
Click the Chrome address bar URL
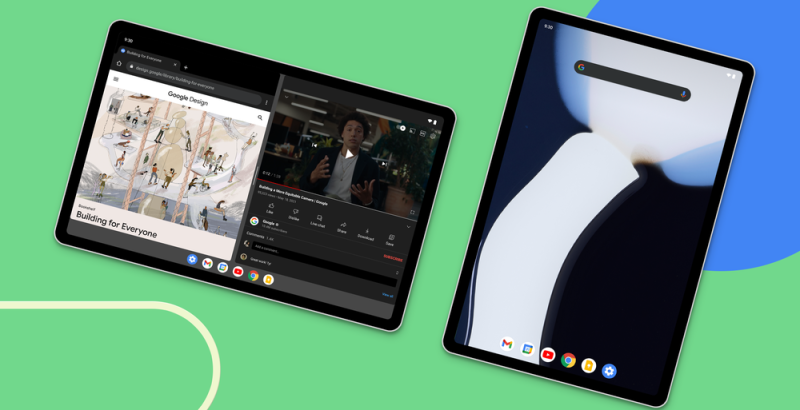pos(174,78)
